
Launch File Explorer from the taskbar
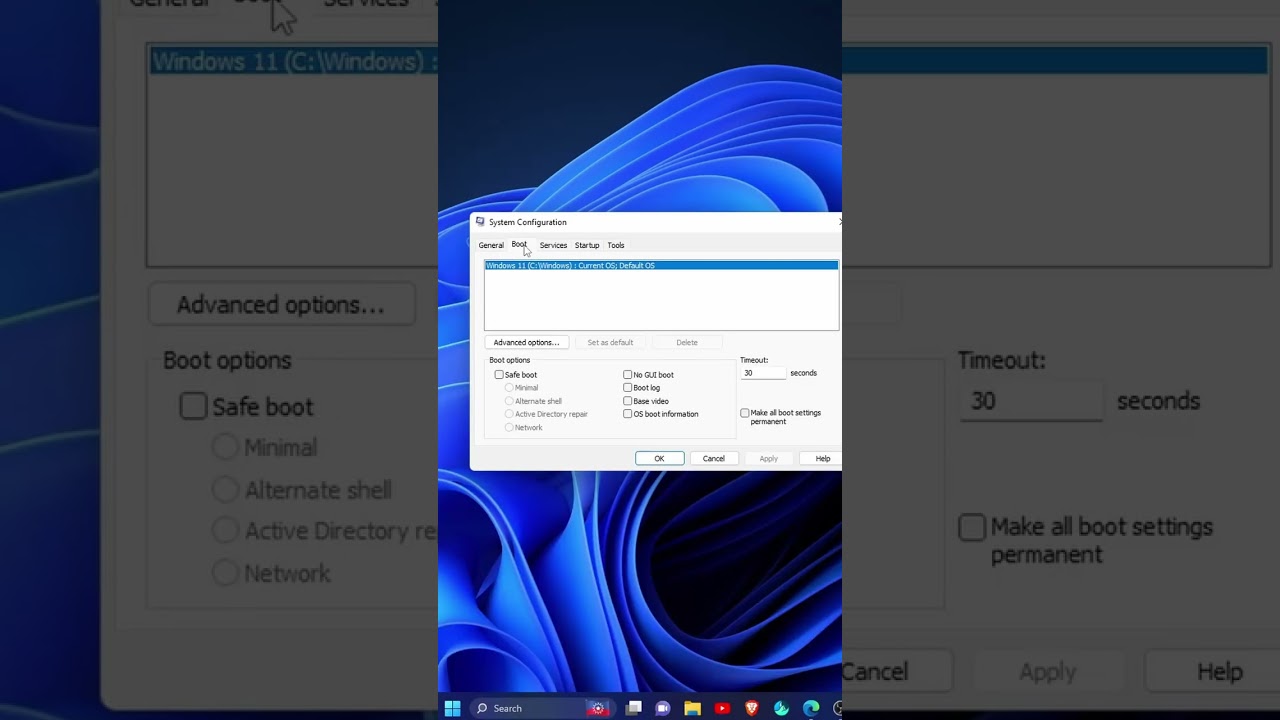[x=692, y=708]
